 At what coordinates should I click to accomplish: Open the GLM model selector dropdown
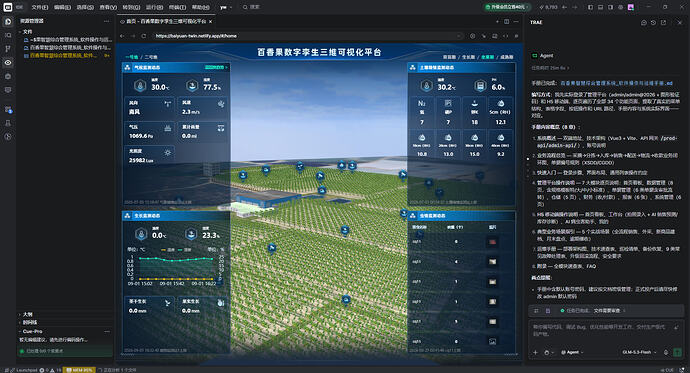639,352
